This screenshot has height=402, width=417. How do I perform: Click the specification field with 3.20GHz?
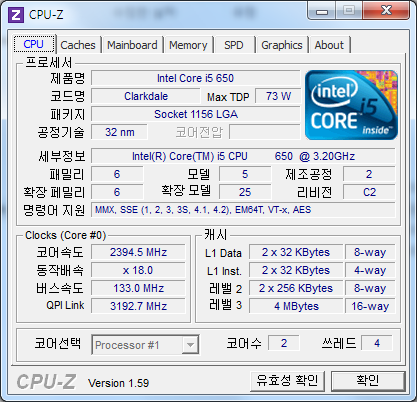(243, 156)
